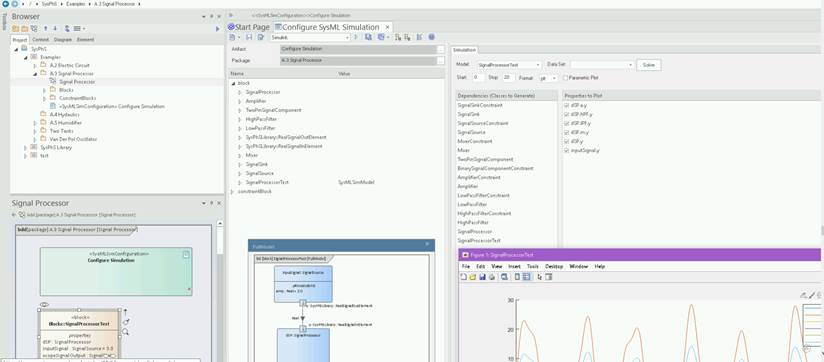Click the up arrow icon in Browser toolbar
Screen dimensions: 824x362
[46, 28]
